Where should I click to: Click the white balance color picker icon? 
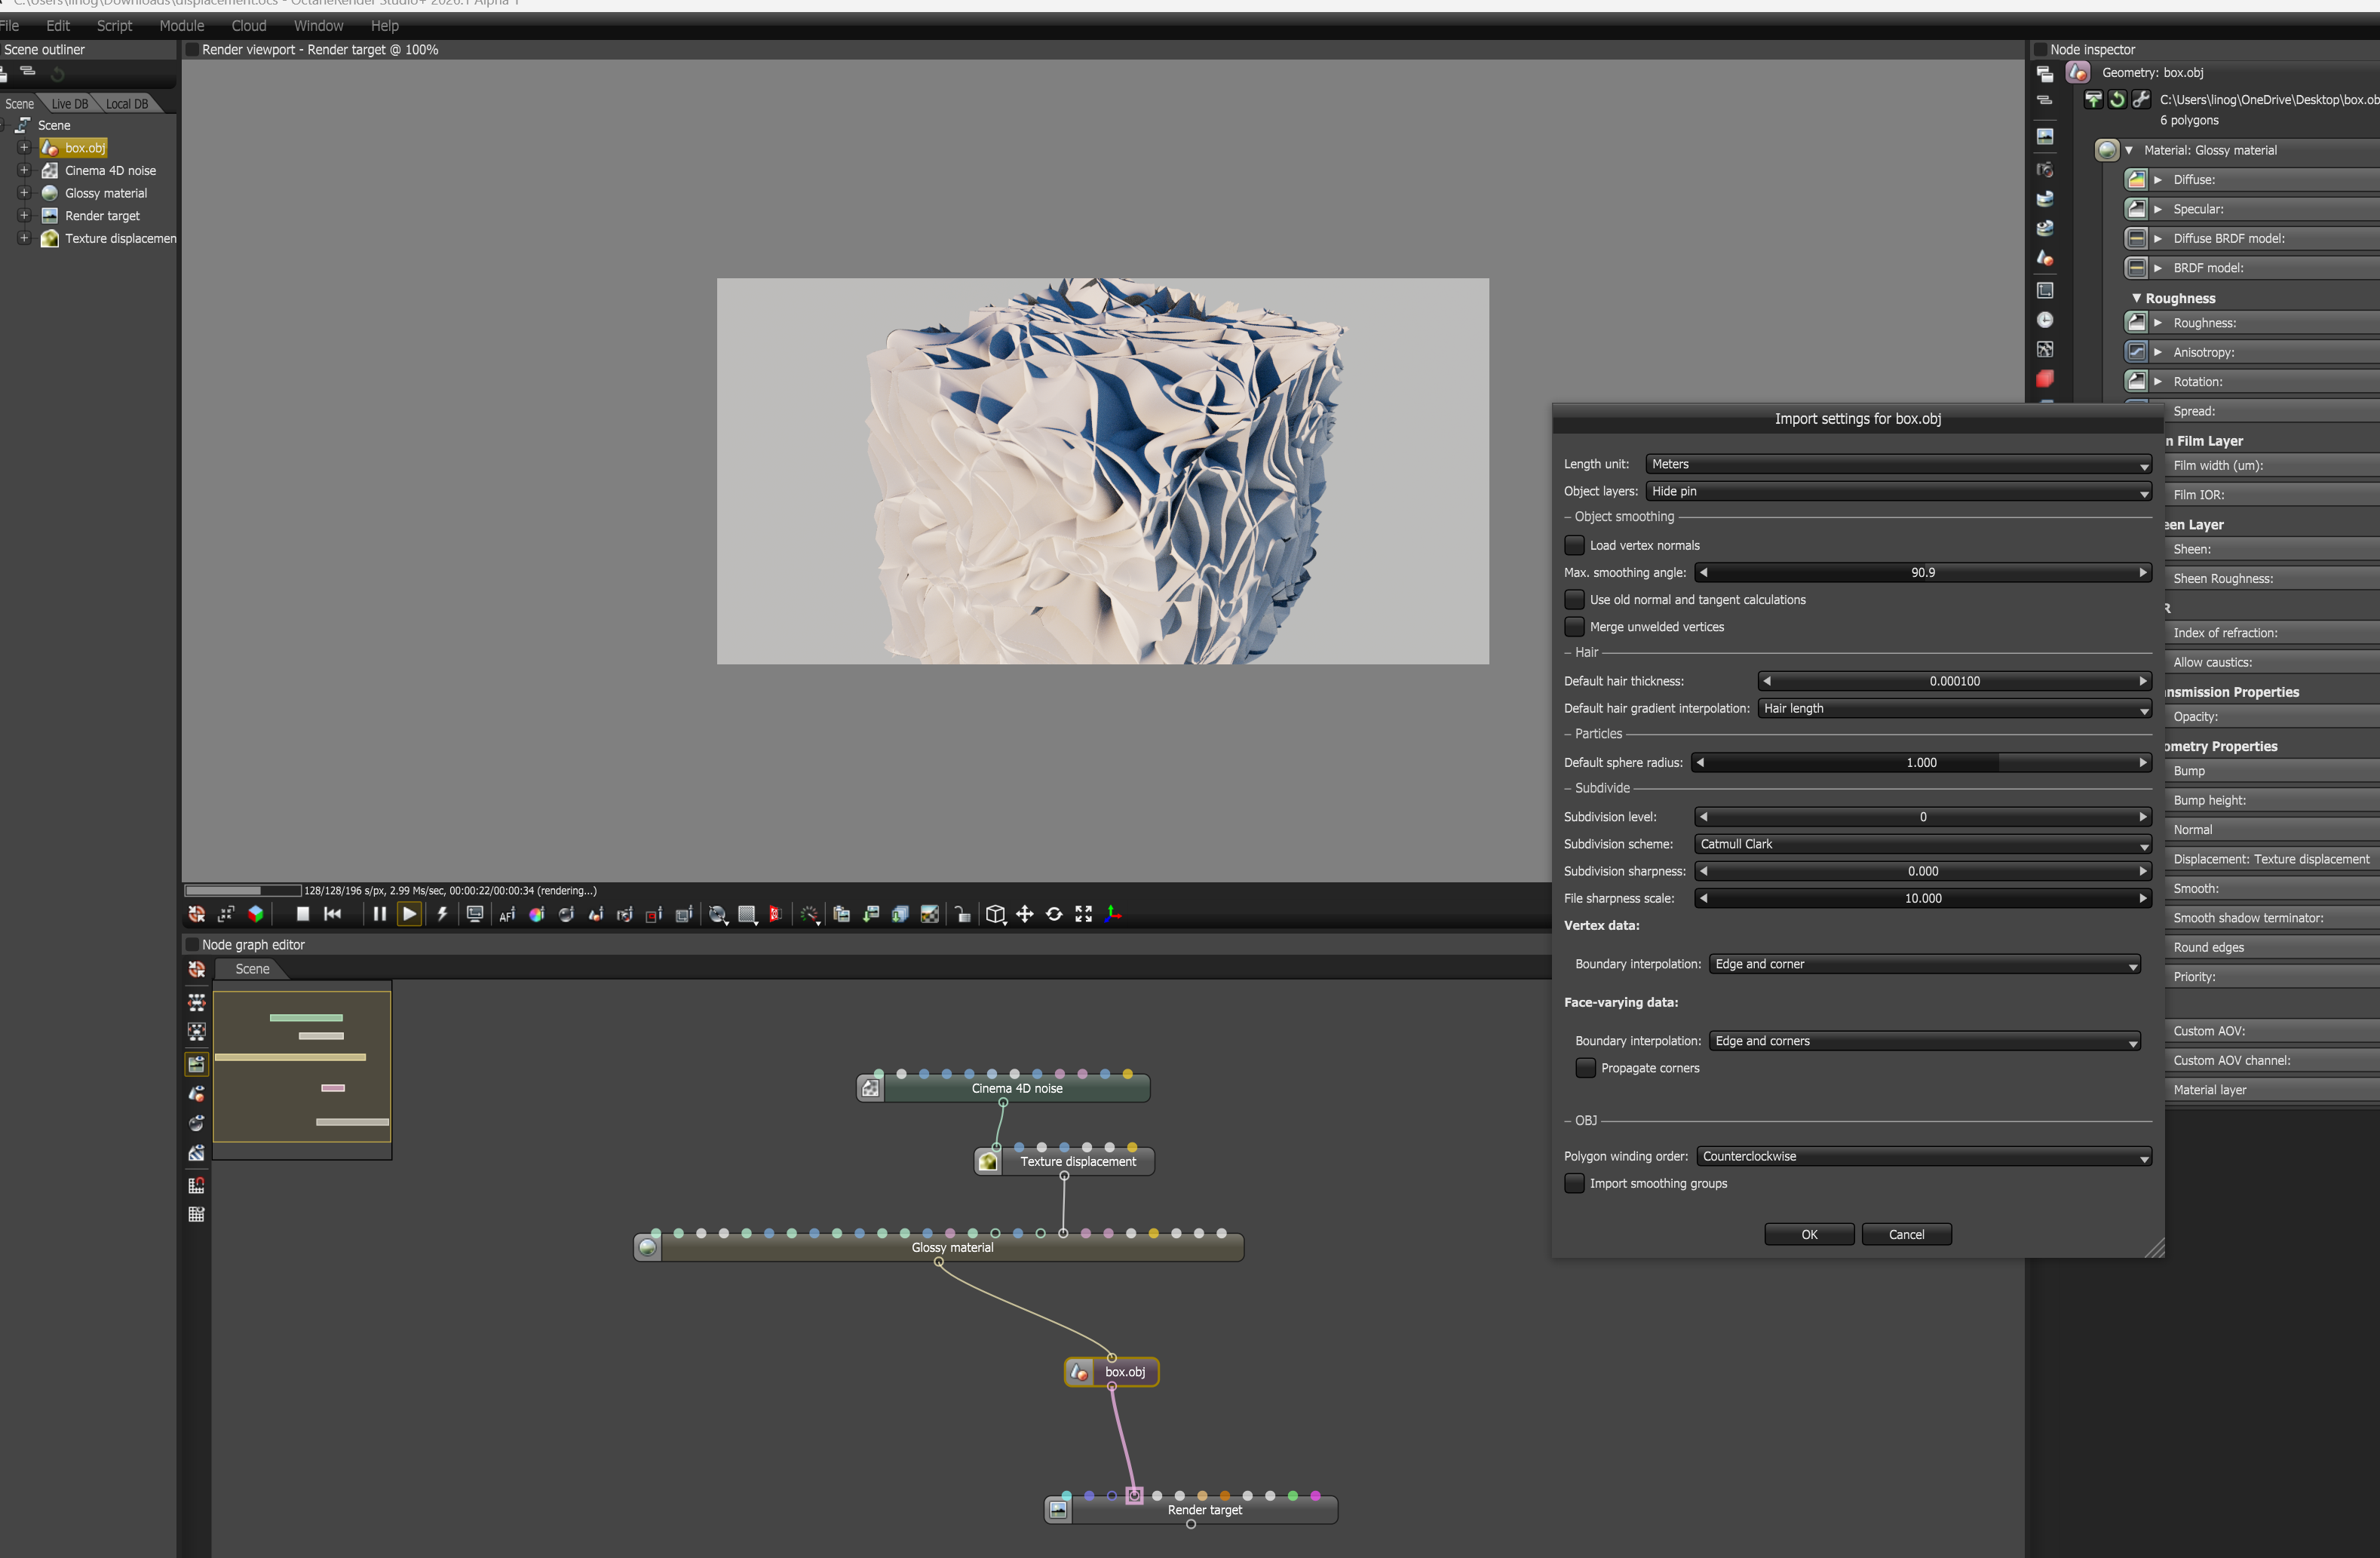click(537, 914)
